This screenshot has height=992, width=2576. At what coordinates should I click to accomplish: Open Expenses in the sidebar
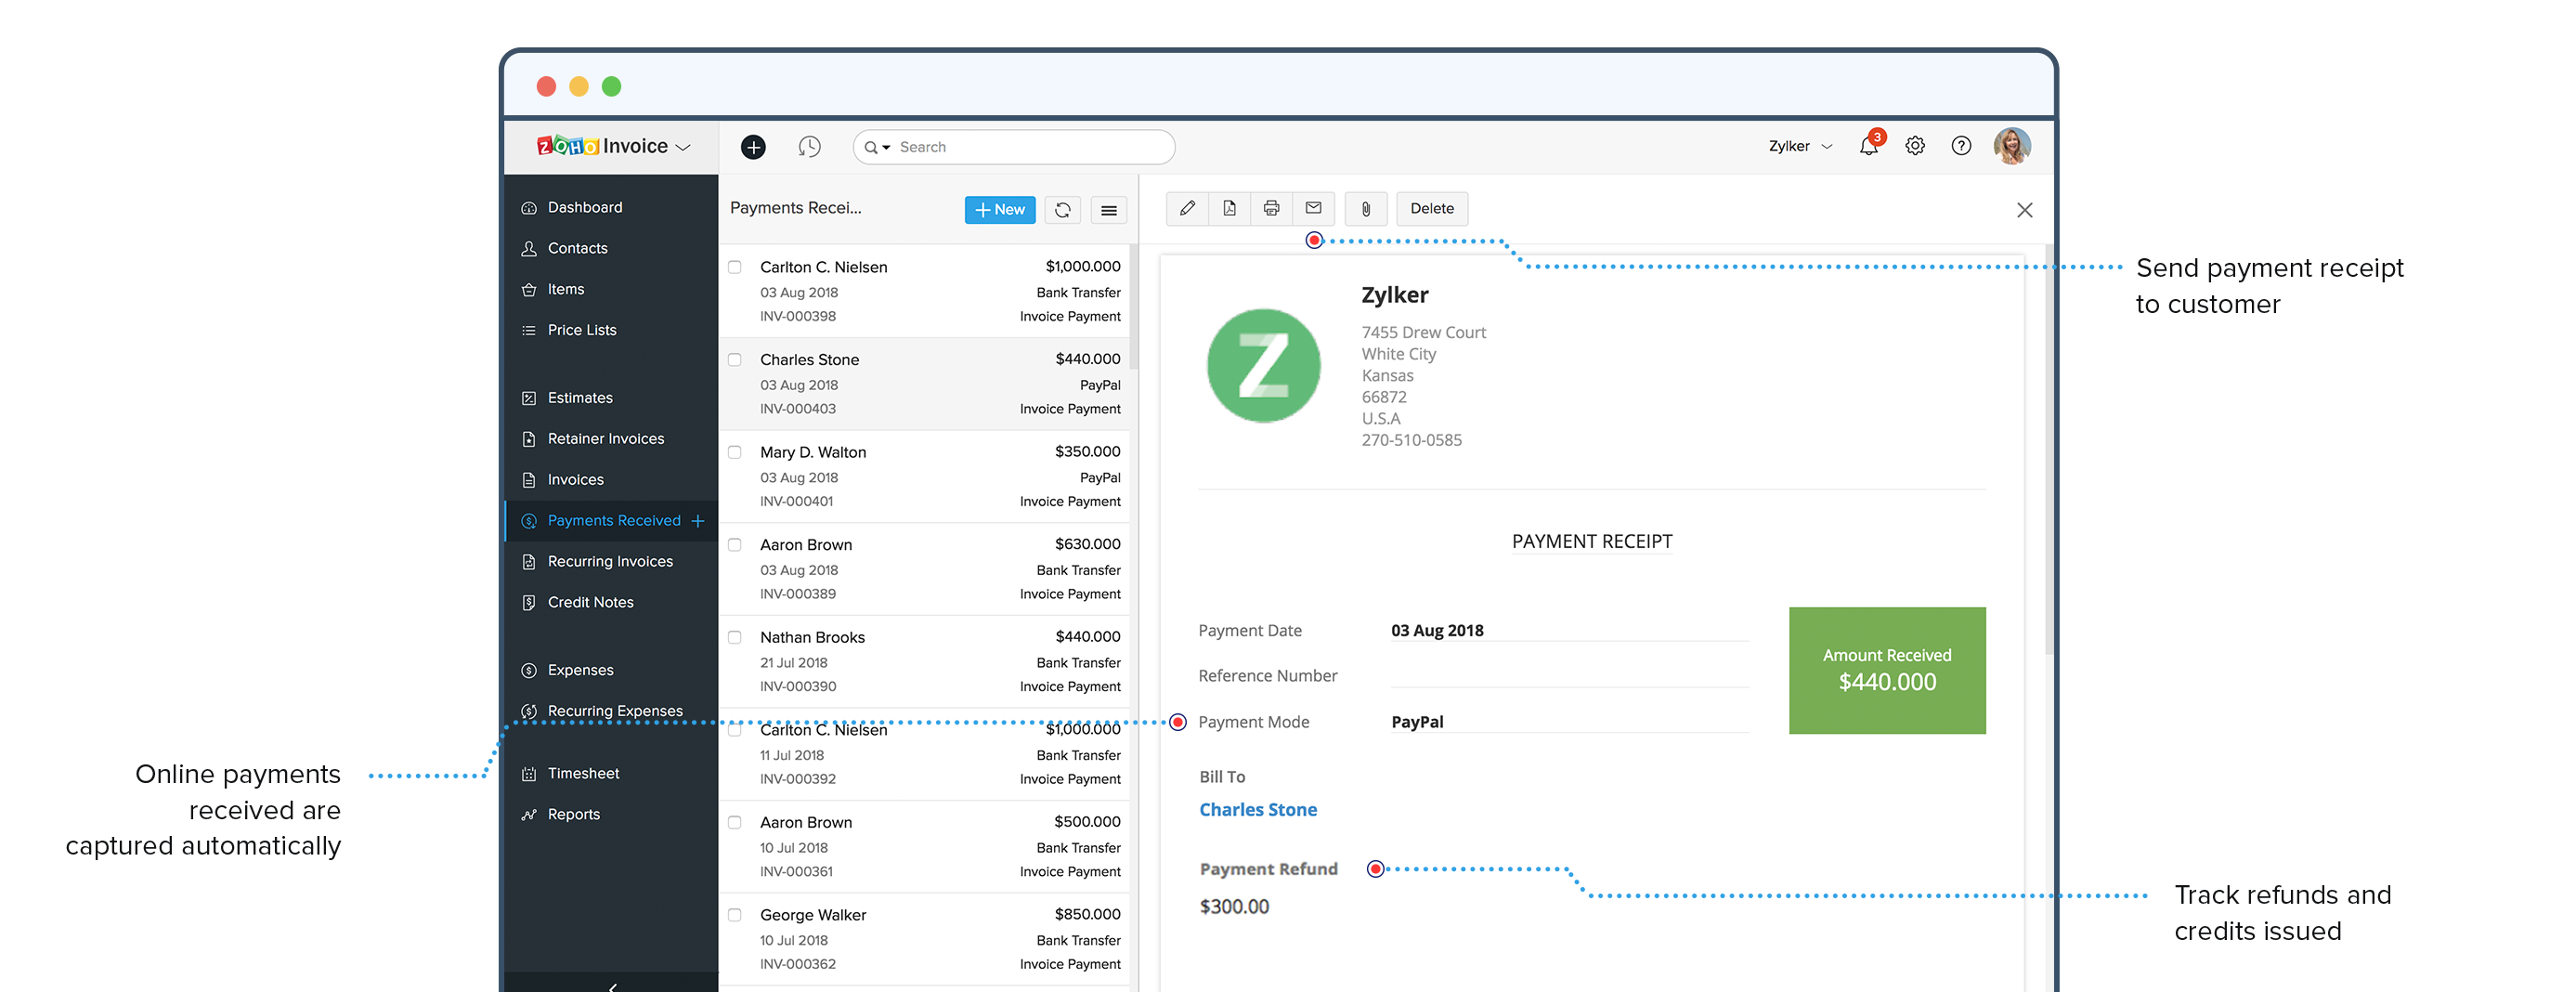click(x=611, y=670)
